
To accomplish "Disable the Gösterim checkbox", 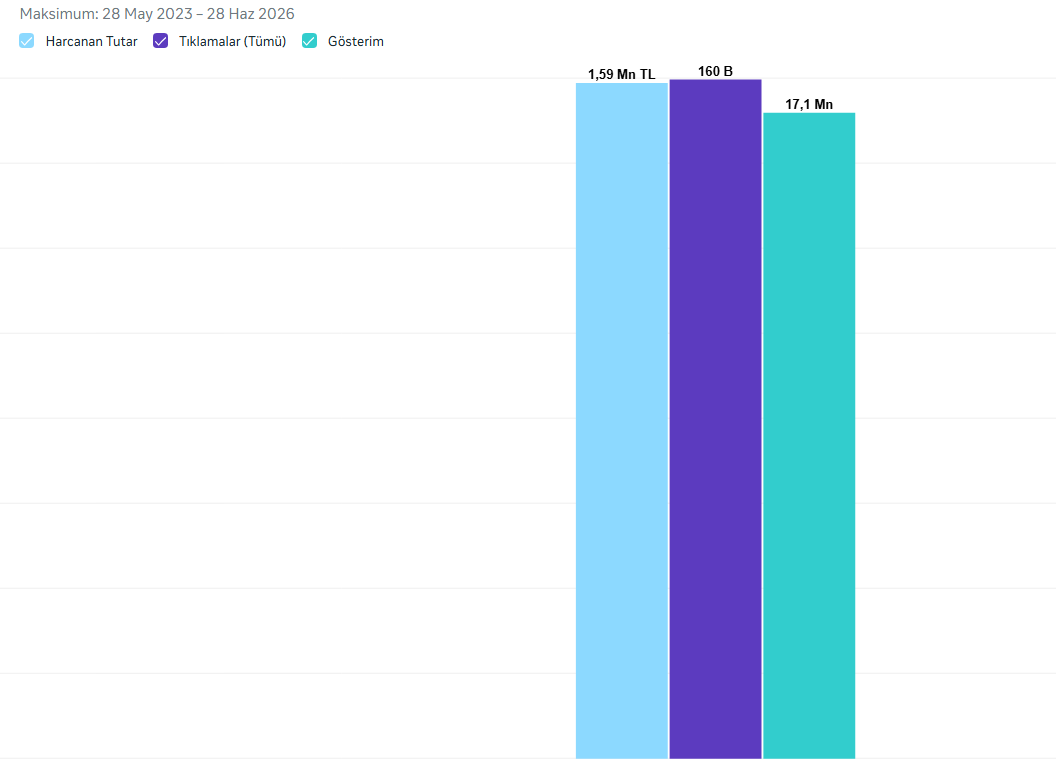I will [309, 41].
